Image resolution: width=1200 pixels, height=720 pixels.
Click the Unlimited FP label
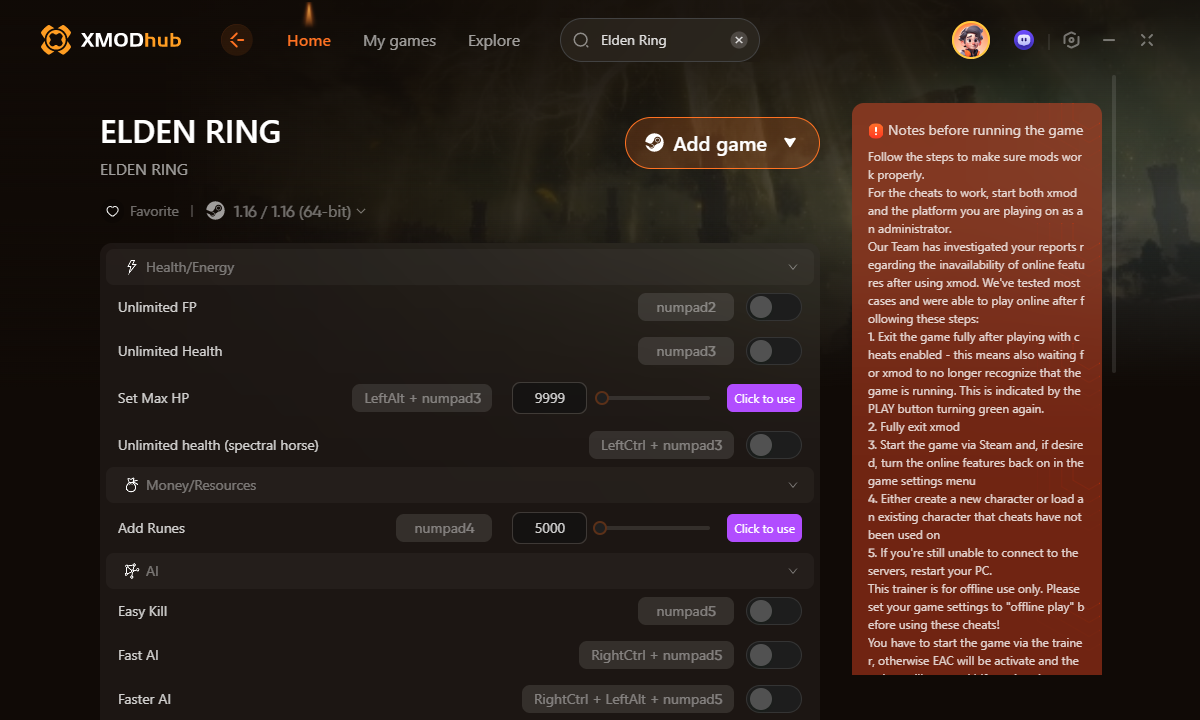pos(157,307)
